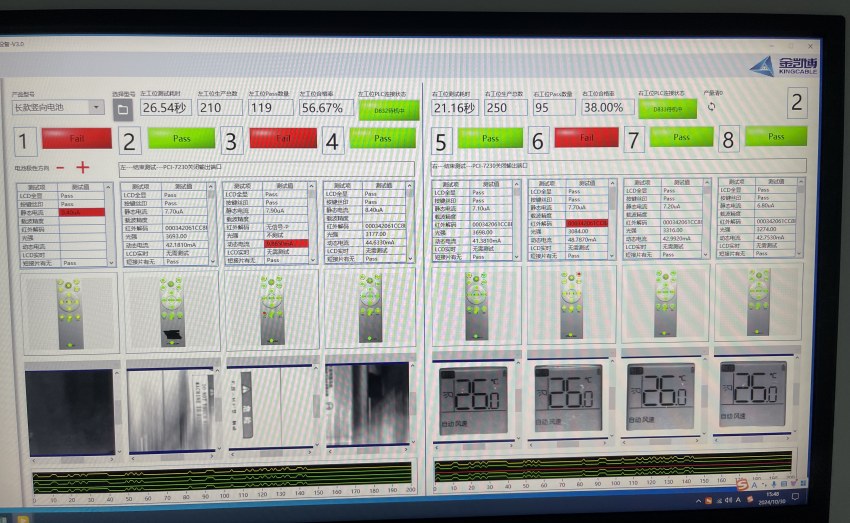Click left station total count field 210
This screenshot has height=523, width=850.
coord(220,107)
